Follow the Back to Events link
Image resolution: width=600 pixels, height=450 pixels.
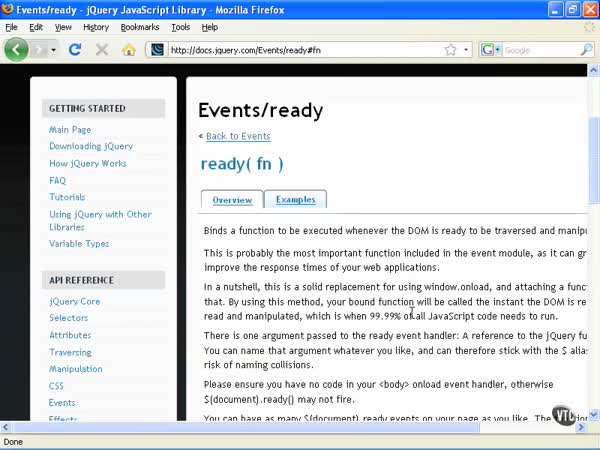point(237,136)
